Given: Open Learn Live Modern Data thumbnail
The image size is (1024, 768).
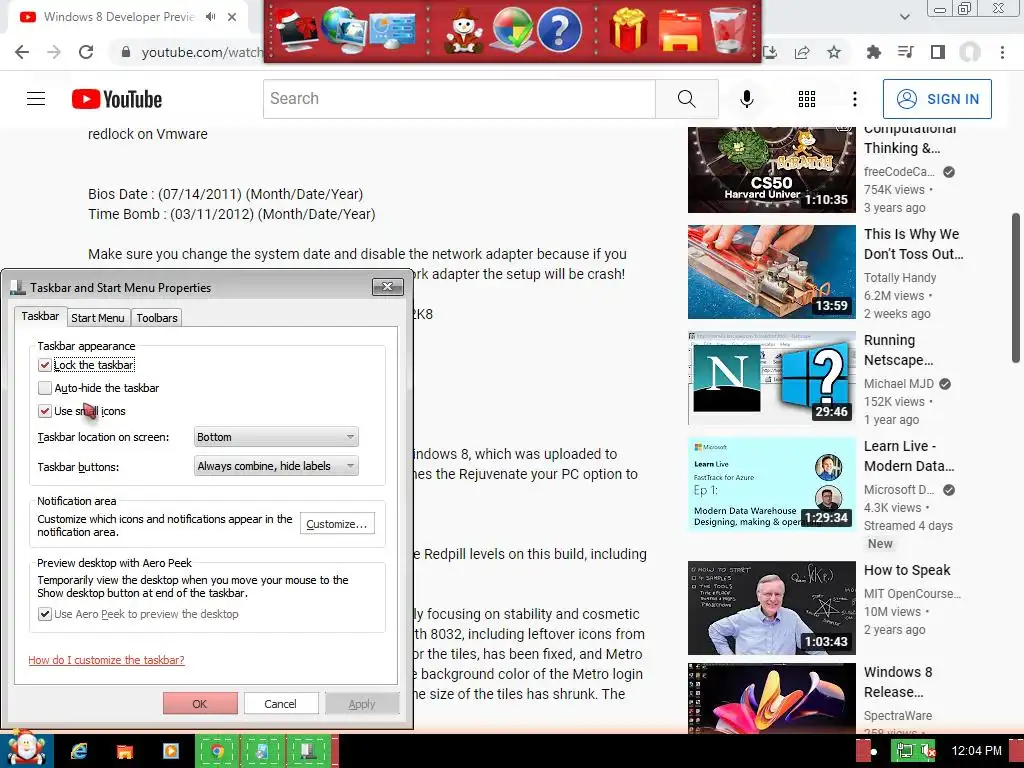Looking at the screenshot, I should pos(771,484).
